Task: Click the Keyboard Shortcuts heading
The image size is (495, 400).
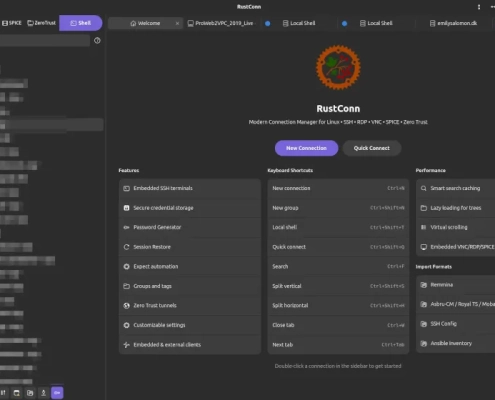Action: pyautogui.click(x=290, y=170)
